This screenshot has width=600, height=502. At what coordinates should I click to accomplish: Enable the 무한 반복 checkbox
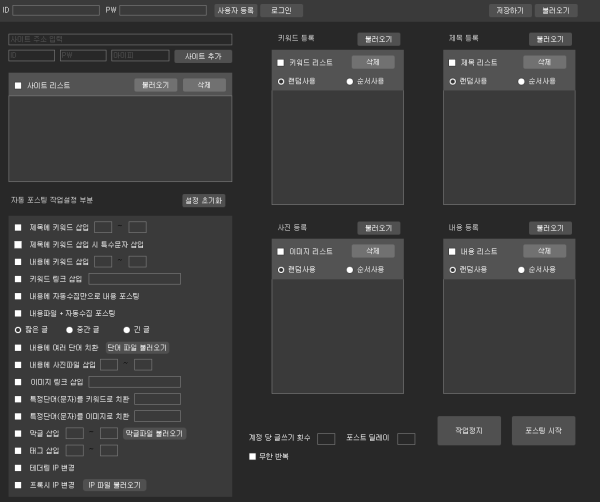tap(253, 456)
